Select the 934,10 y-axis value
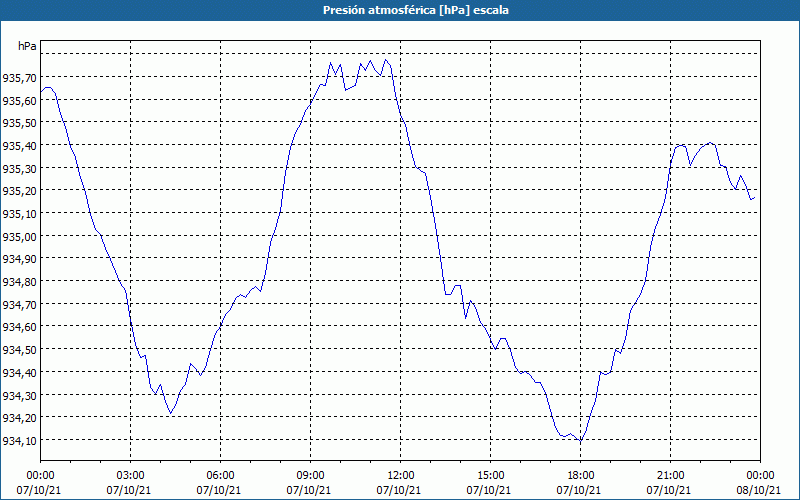This screenshot has height=500, width=800. click(x=20, y=440)
